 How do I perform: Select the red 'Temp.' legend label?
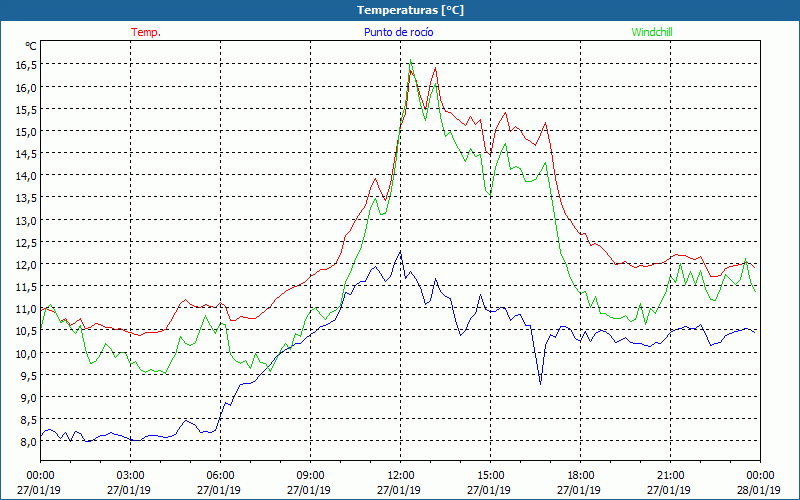[146, 32]
